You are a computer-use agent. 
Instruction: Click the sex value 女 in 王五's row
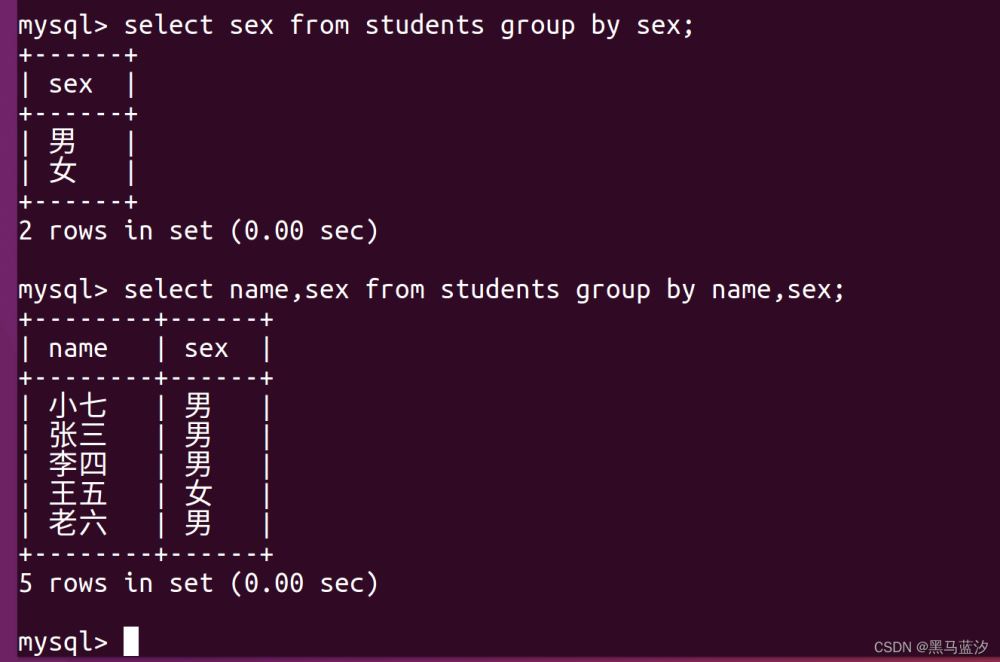pos(198,493)
